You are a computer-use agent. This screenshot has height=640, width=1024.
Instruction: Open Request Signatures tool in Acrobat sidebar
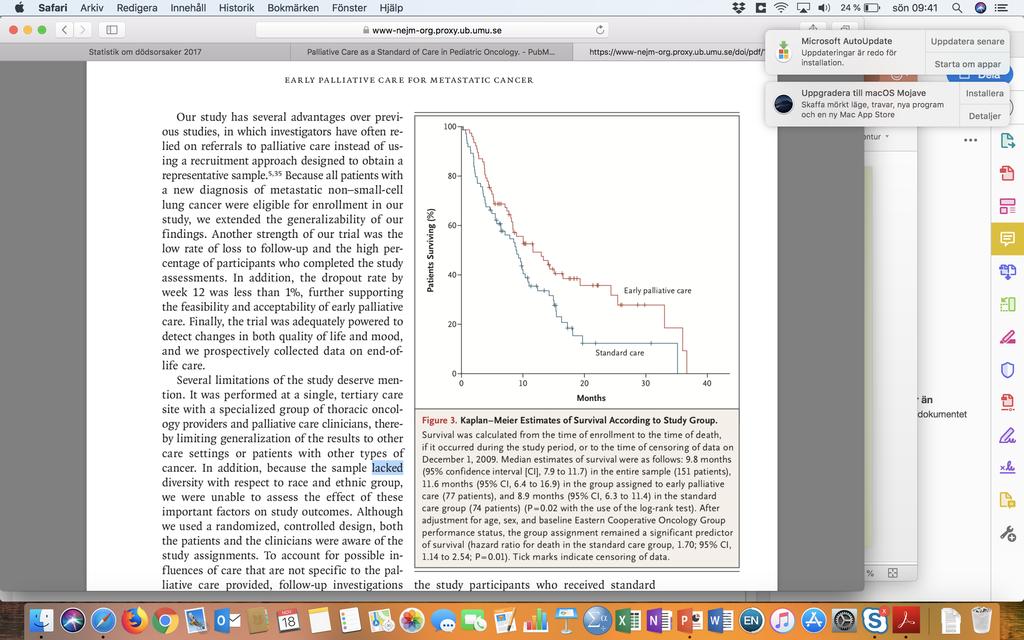(1007, 468)
